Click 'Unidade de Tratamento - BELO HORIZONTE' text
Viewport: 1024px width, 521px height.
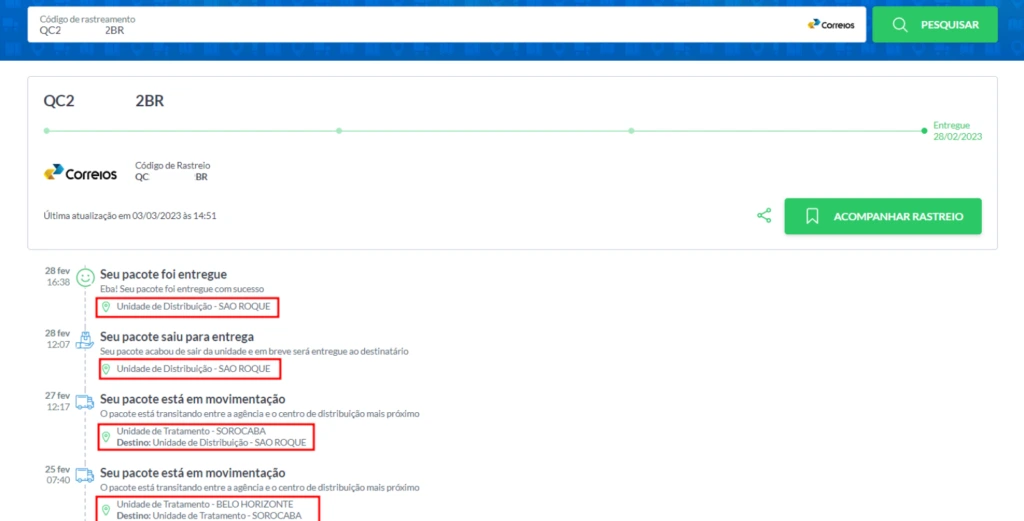coord(205,504)
